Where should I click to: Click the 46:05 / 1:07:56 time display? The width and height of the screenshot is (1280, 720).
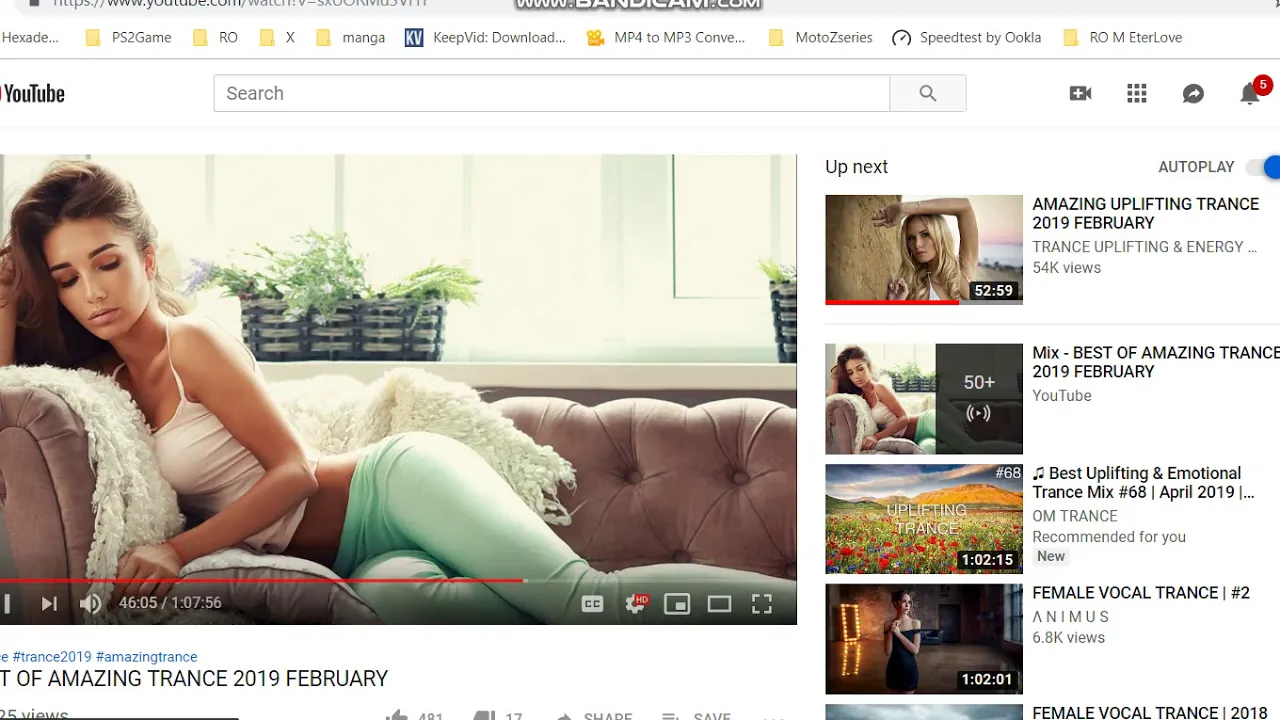pyautogui.click(x=170, y=603)
